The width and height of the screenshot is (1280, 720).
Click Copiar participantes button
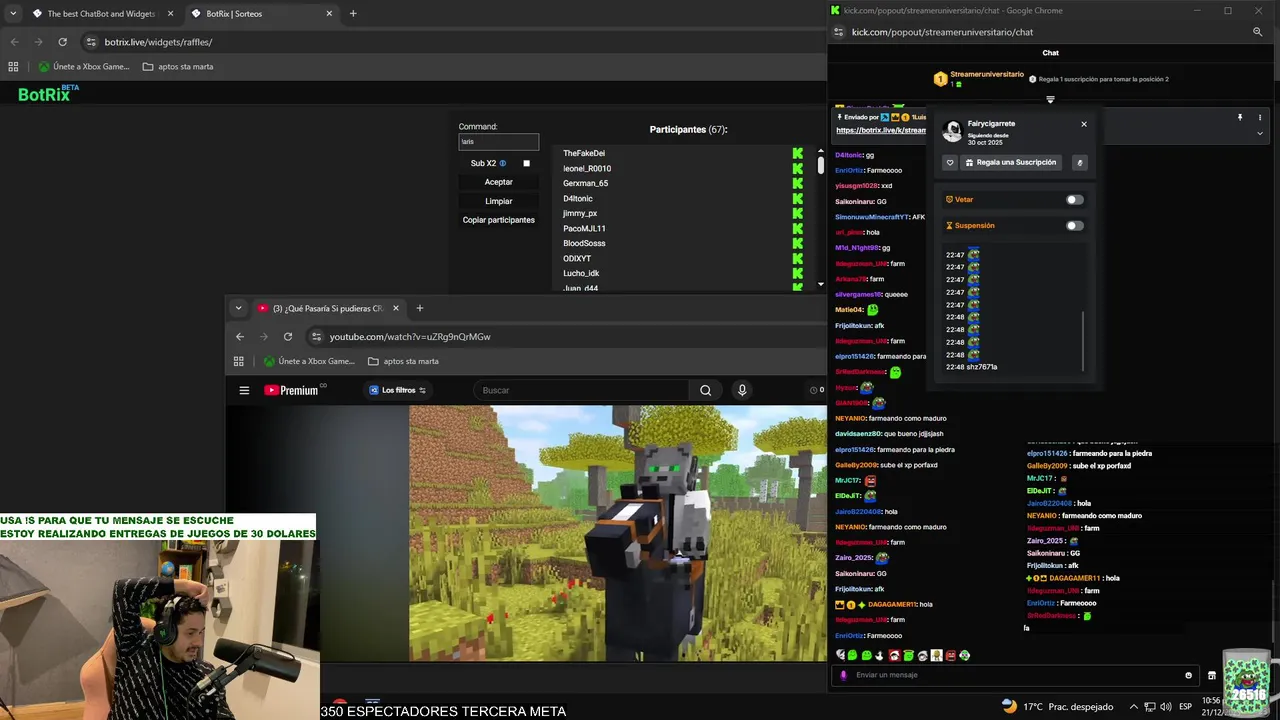pyautogui.click(x=498, y=220)
